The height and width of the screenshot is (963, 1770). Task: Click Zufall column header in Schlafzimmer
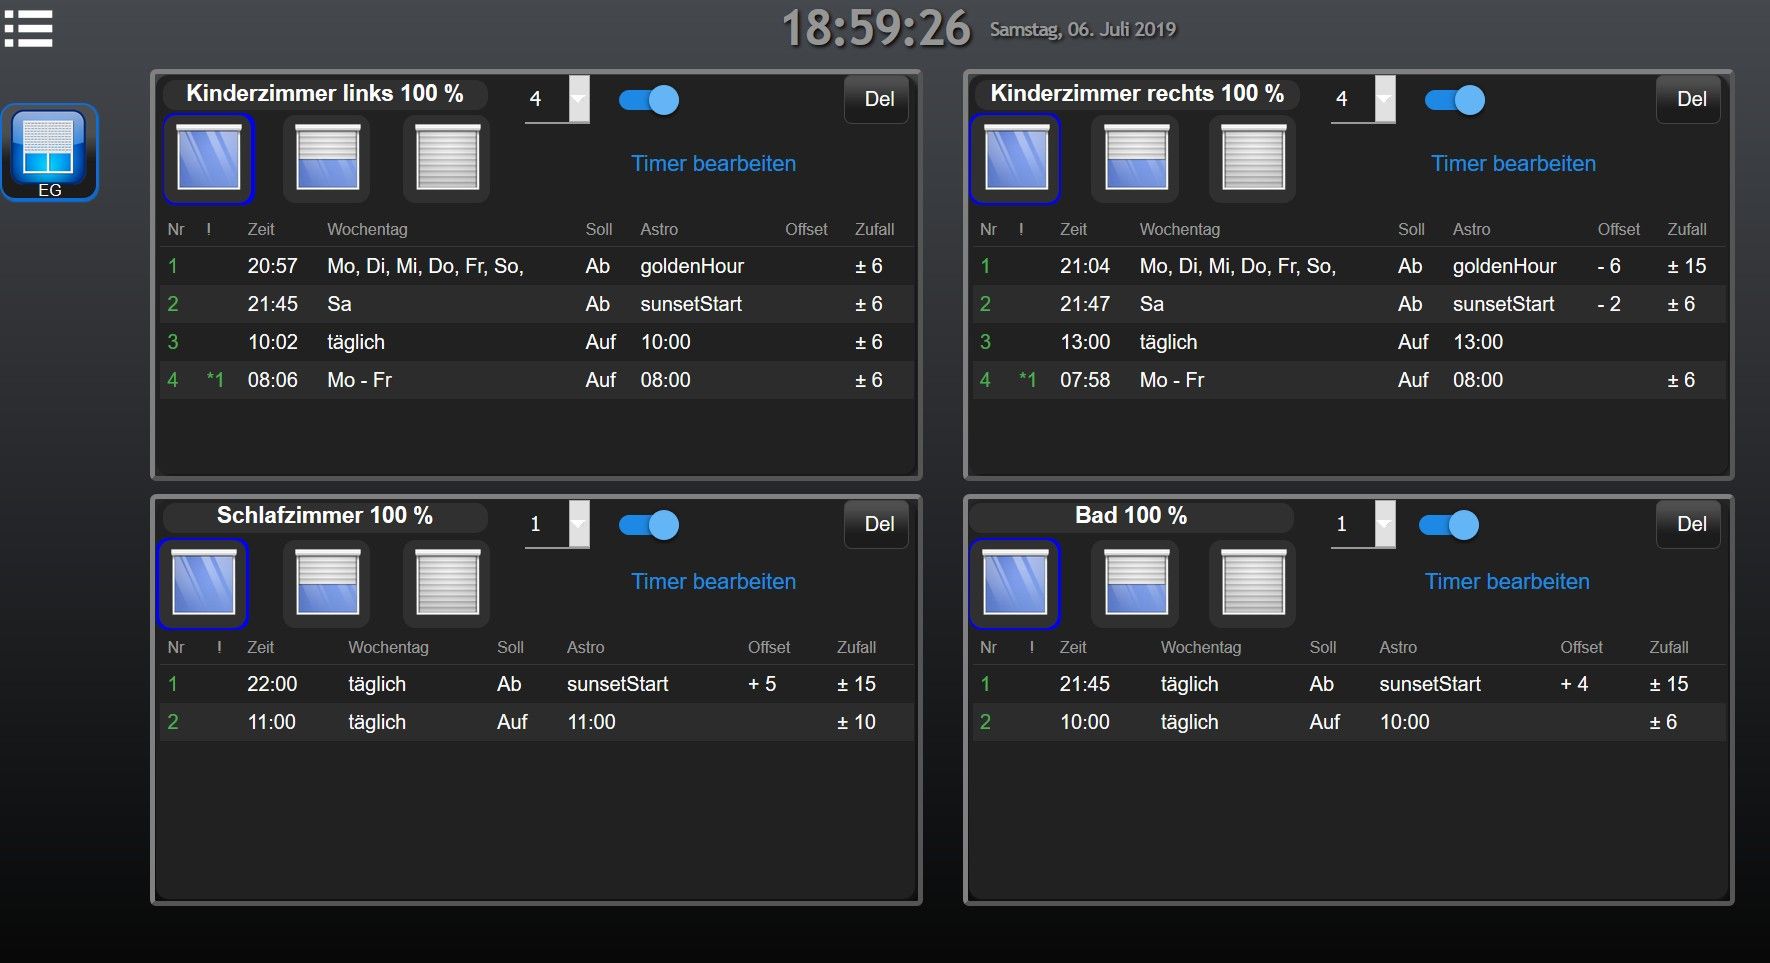tap(856, 647)
